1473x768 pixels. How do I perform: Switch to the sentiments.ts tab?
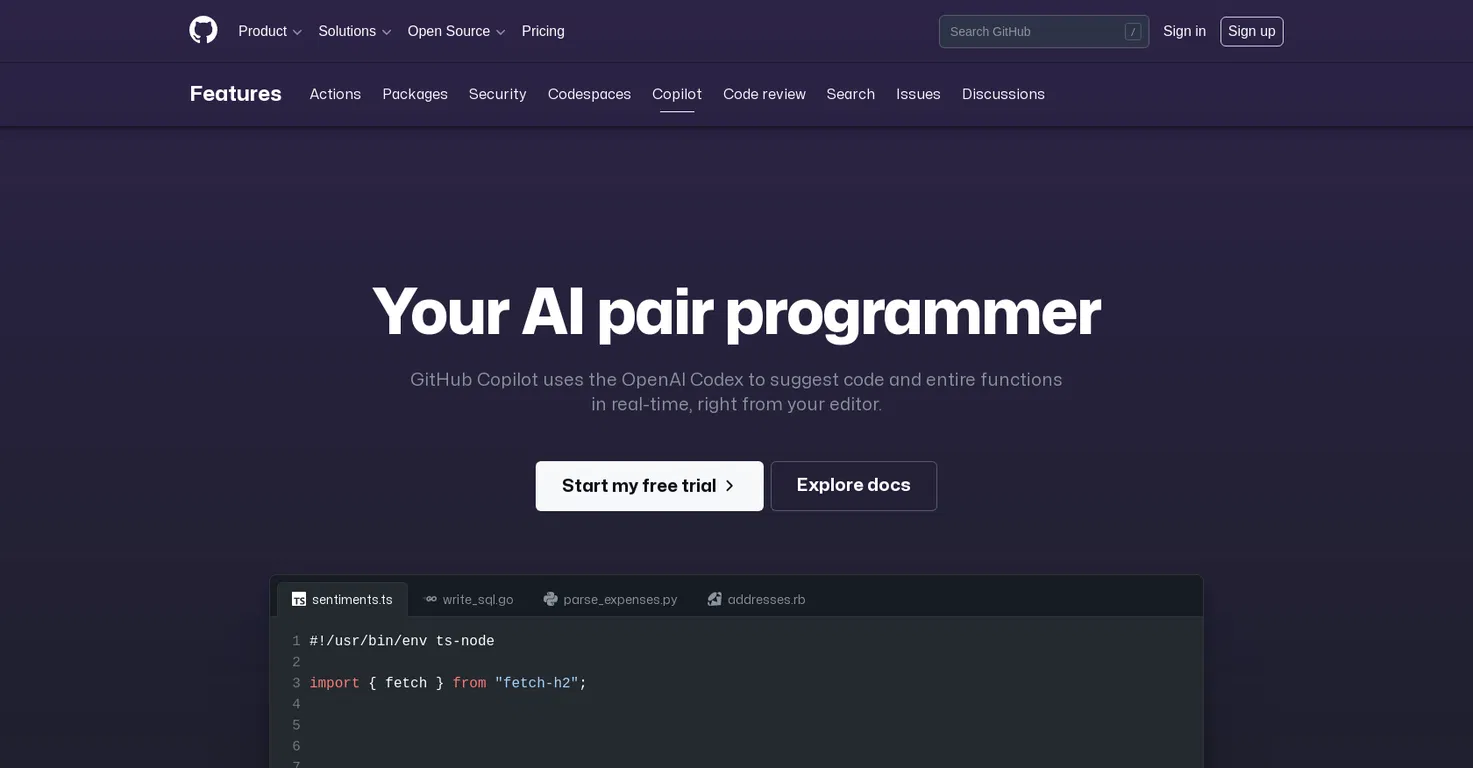(342, 599)
